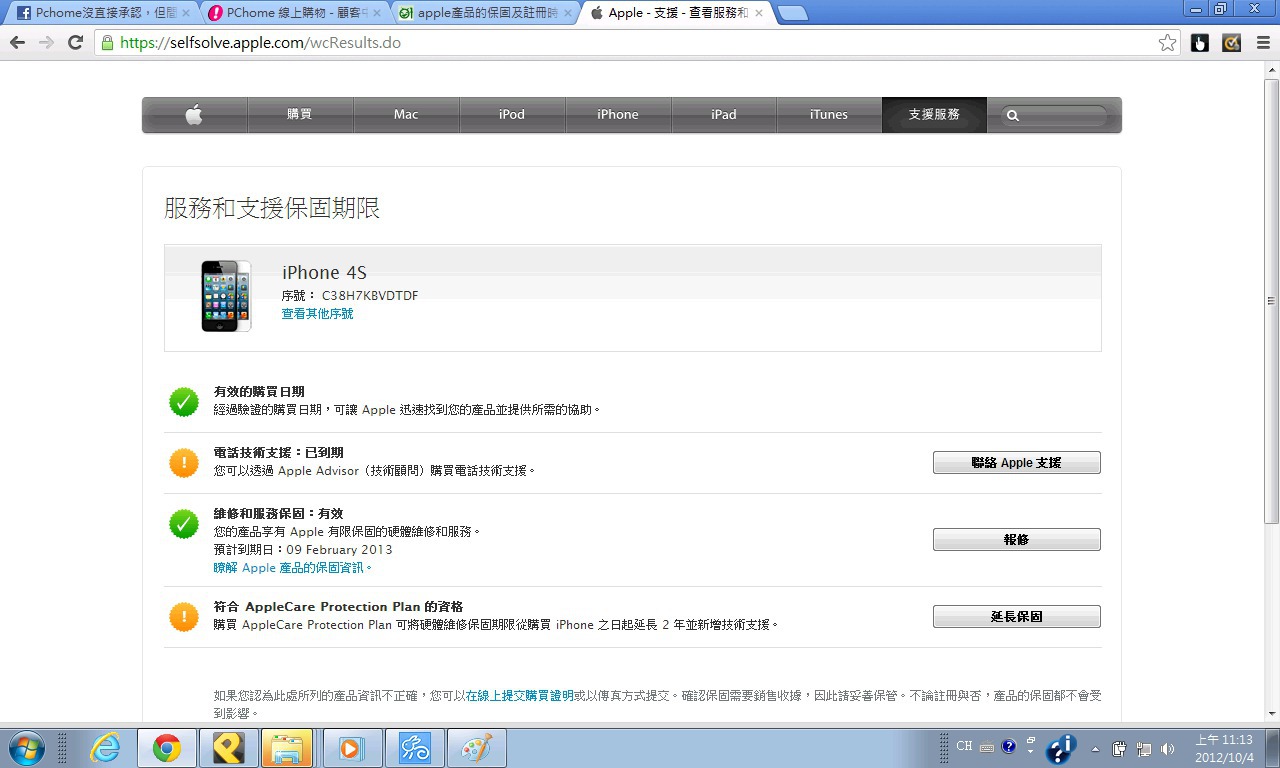Open the 瞭解 Apple 產品的保固資訊 link

[x=293, y=568]
